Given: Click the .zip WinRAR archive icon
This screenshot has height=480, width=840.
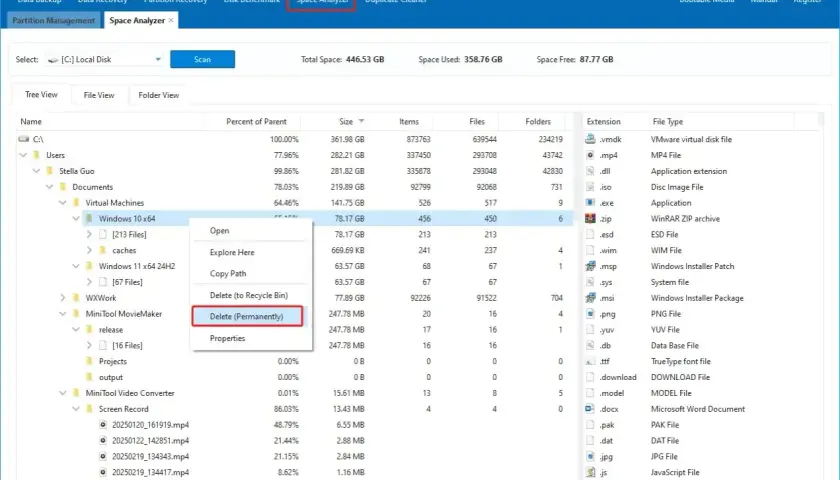Looking at the screenshot, I should 590,219.
